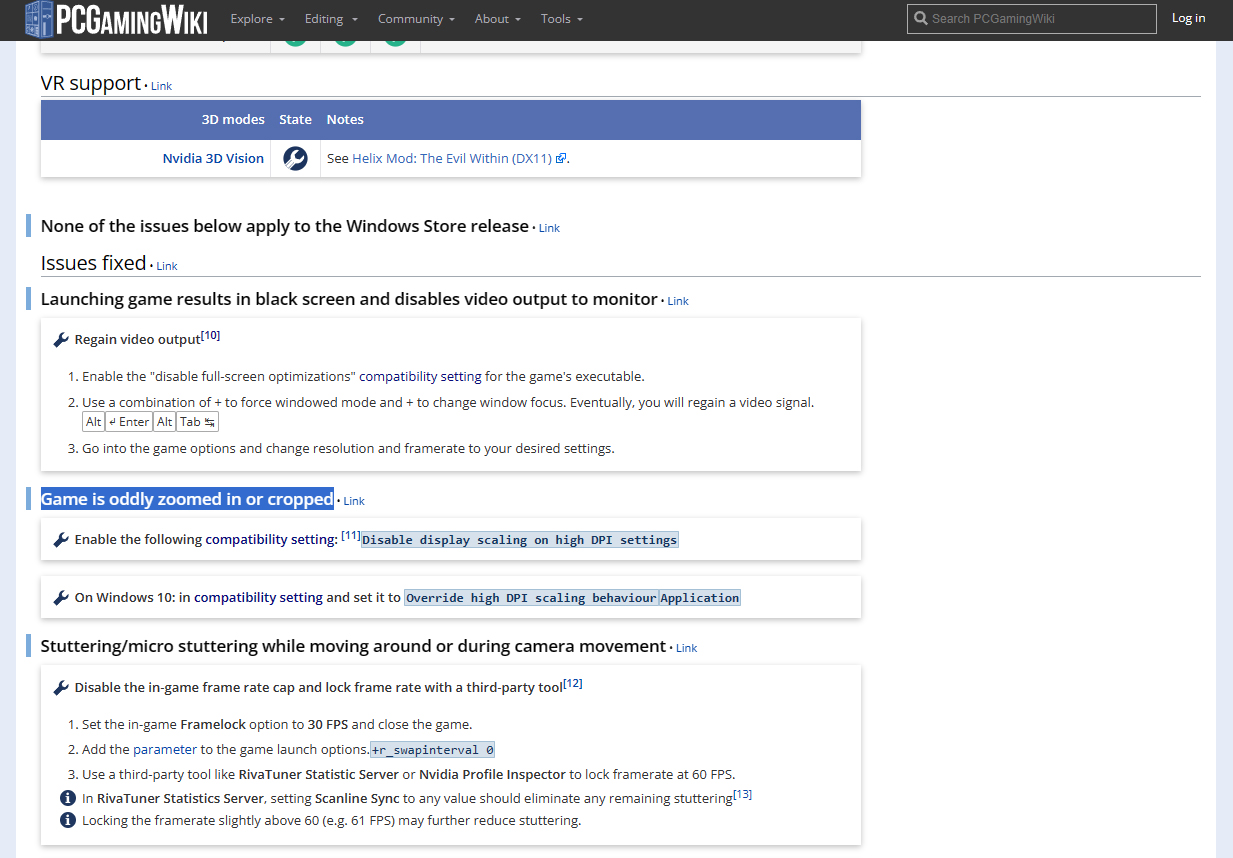Click info icon beside RivaTuner Statistics Server note

68,798
